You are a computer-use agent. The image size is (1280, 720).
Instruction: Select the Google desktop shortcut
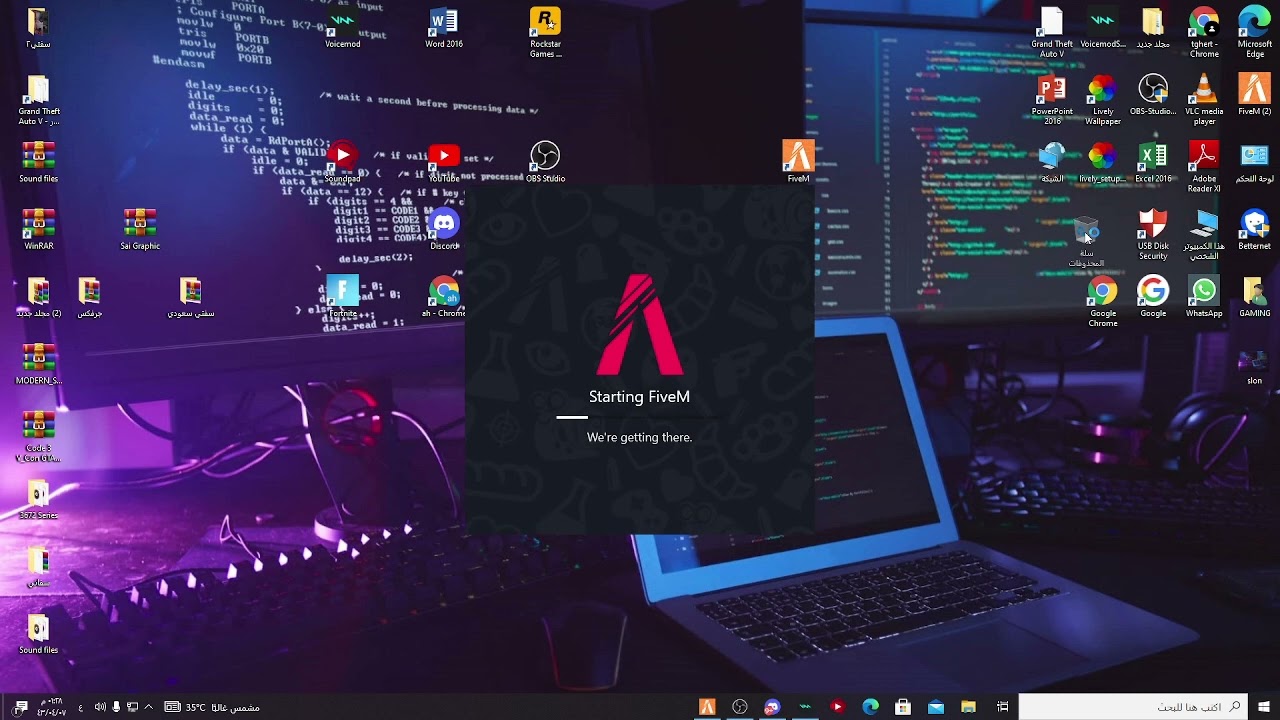point(1153,298)
